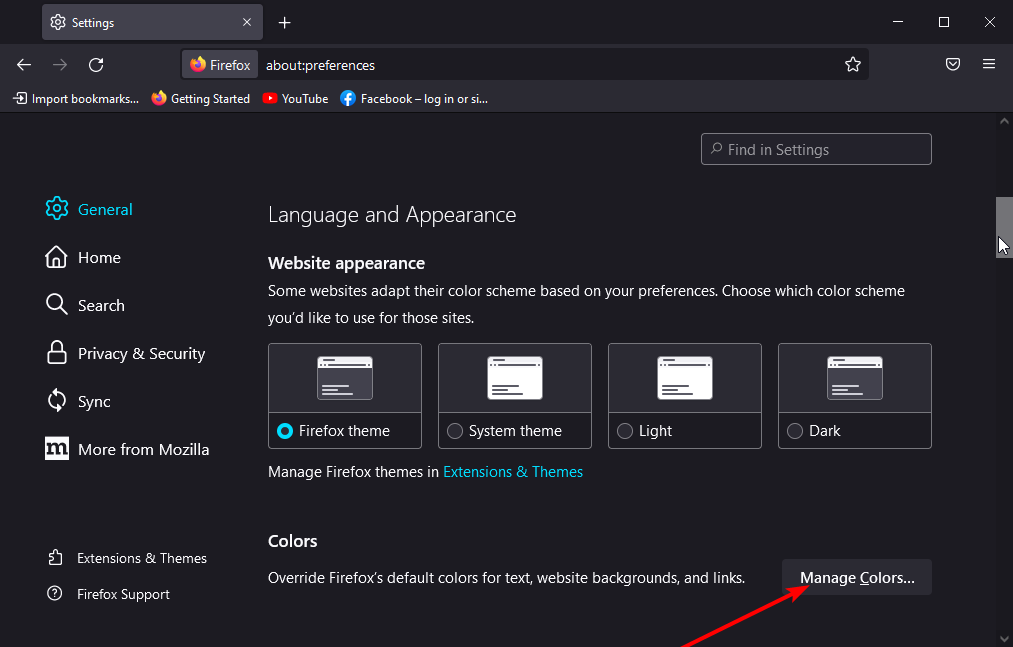This screenshot has height=647, width=1013.
Task: Click the Search magnifier icon in the sidebar
Action: pos(57,304)
